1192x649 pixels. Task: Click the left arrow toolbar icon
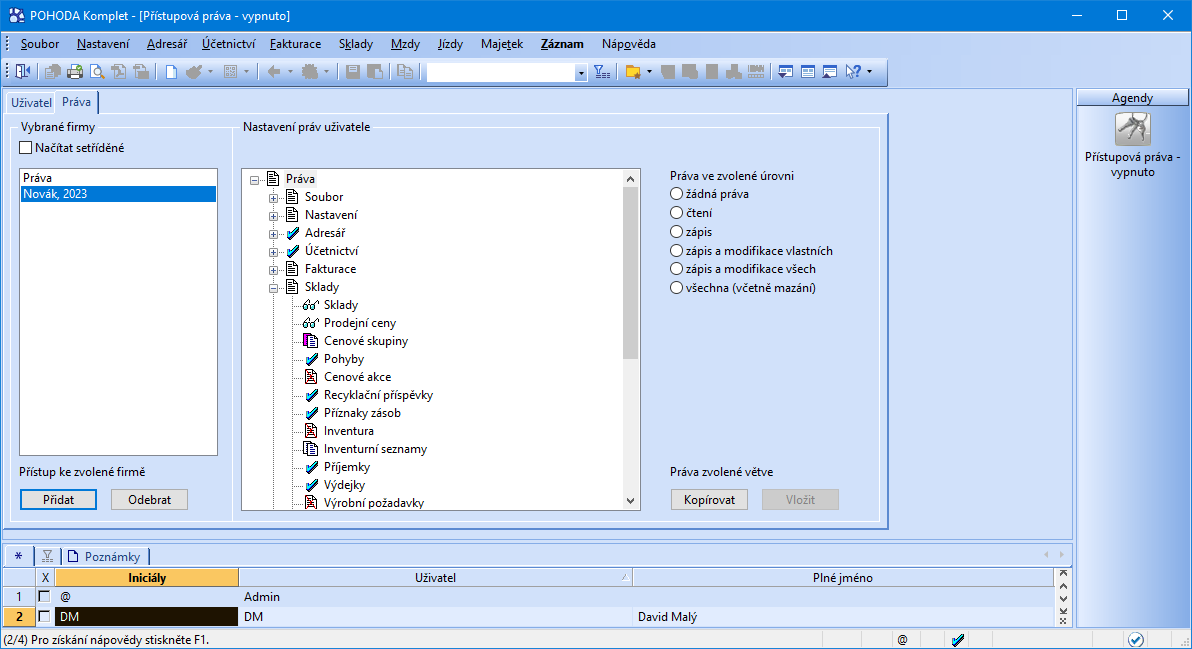pyautogui.click(x=274, y=71)
